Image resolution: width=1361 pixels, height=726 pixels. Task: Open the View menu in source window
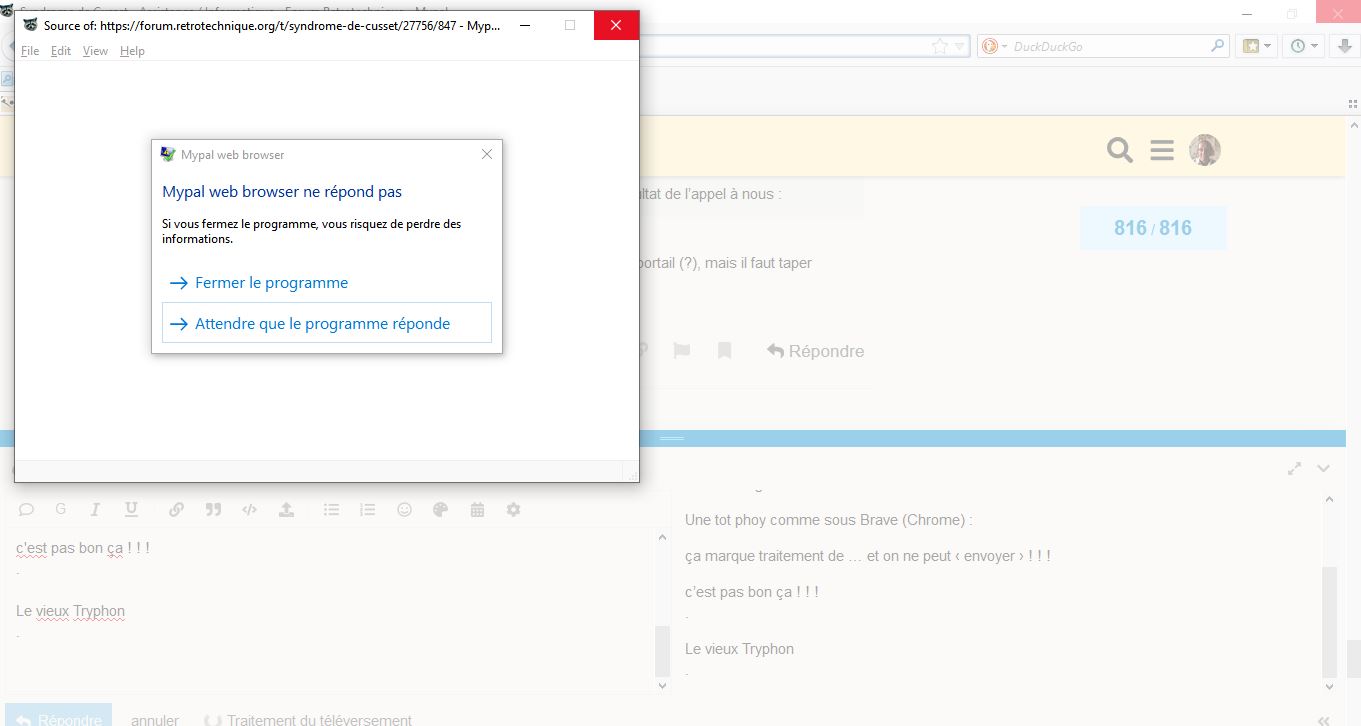click(95, 51)
